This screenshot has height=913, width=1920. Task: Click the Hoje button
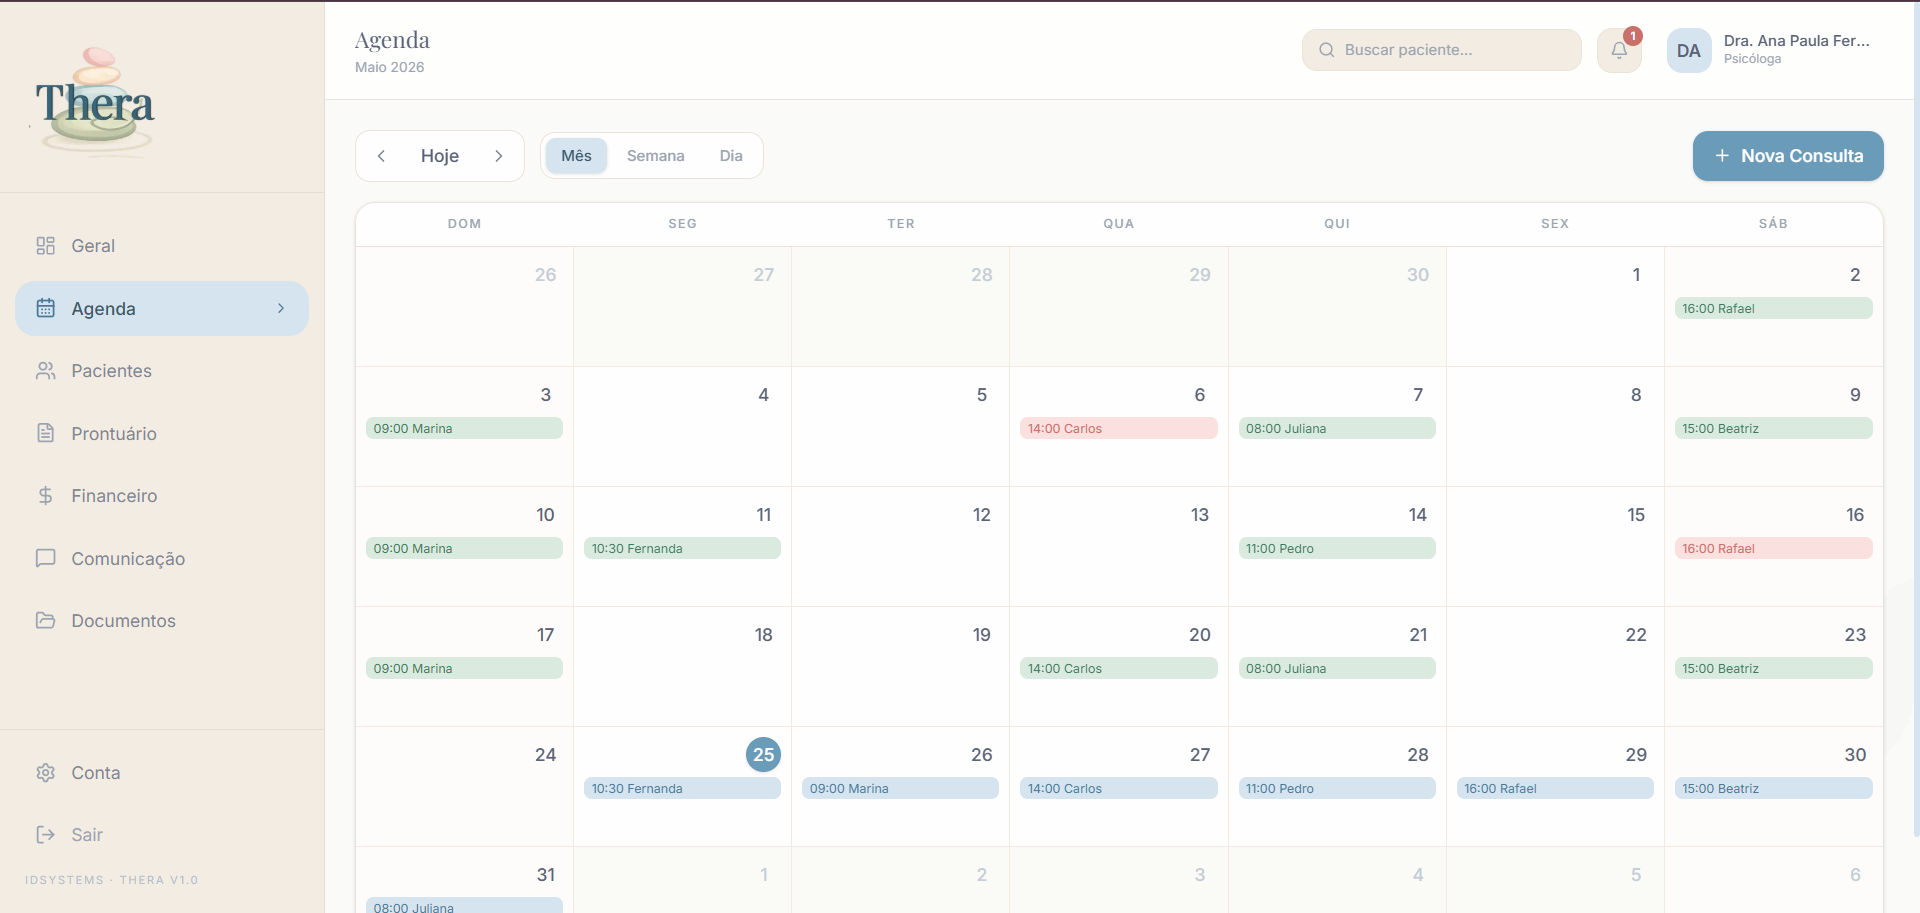tap(440, 156)
